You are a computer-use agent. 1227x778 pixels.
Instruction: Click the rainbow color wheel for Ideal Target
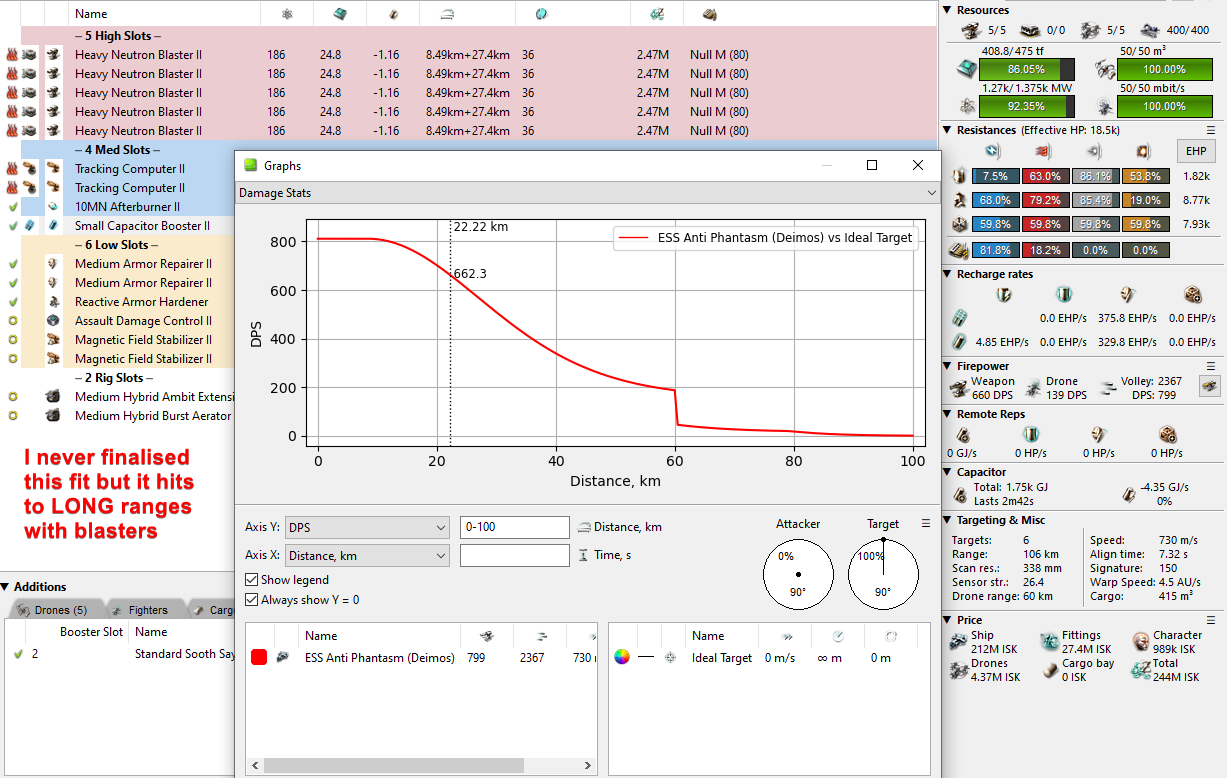tap(622, 657)
